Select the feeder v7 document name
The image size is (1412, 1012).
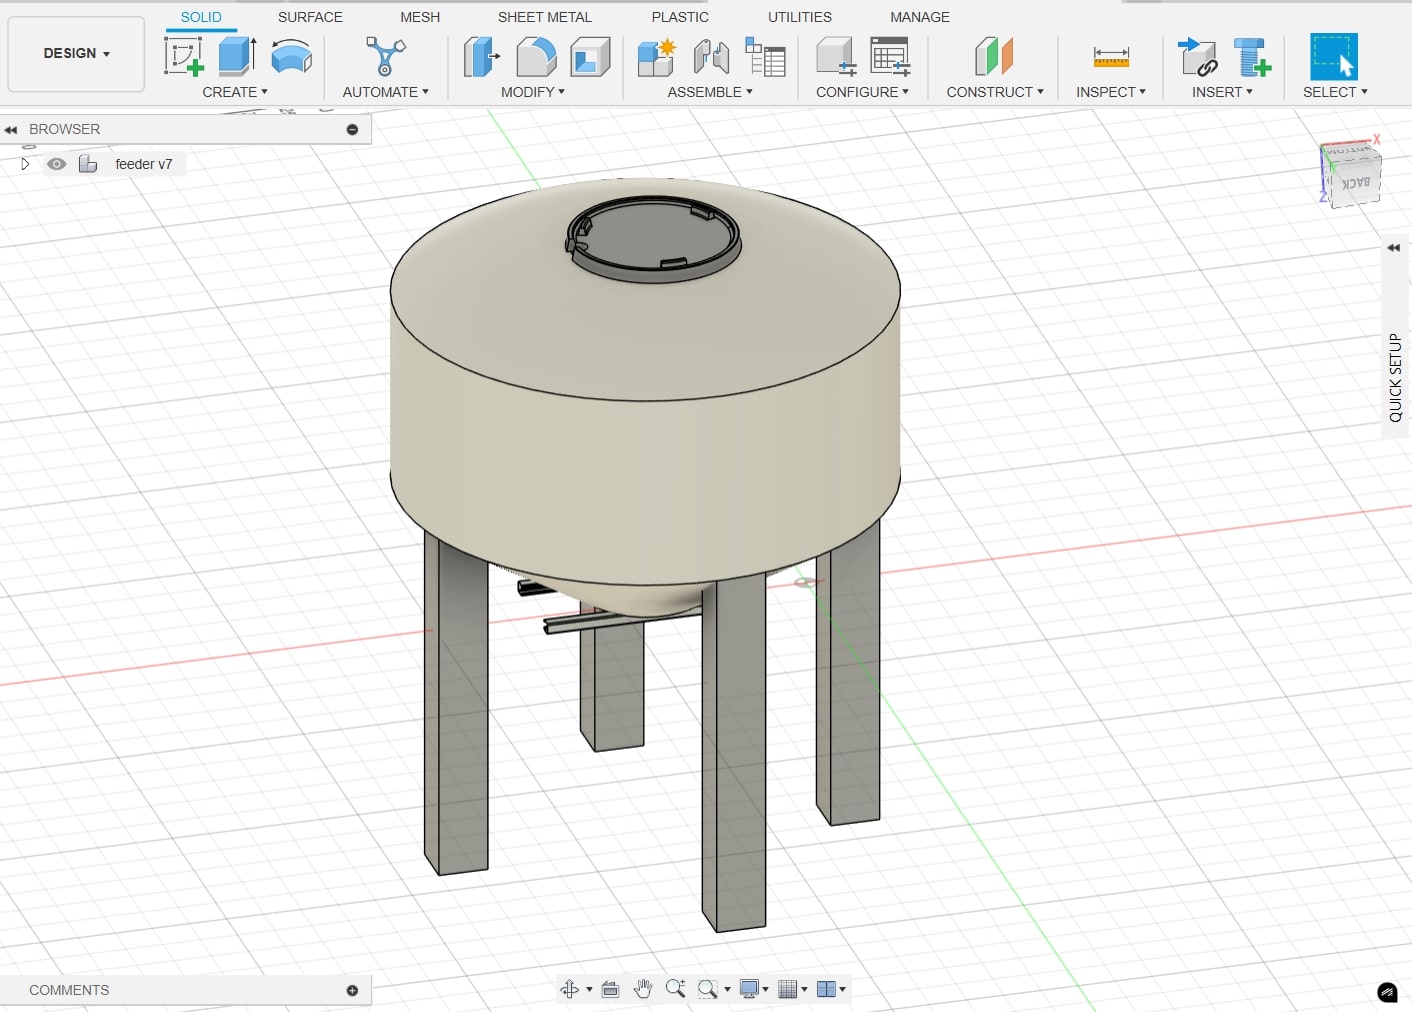[x=144, y=164]
